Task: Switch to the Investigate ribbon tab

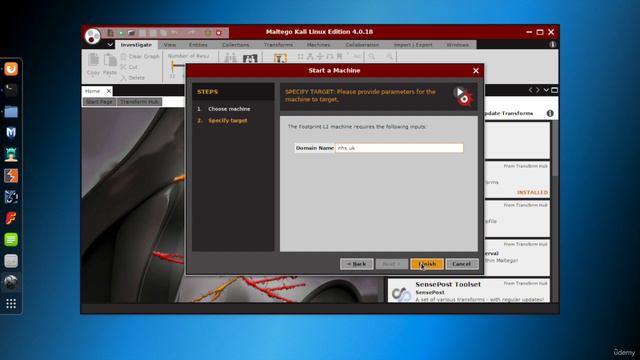Action: point(136,45)
